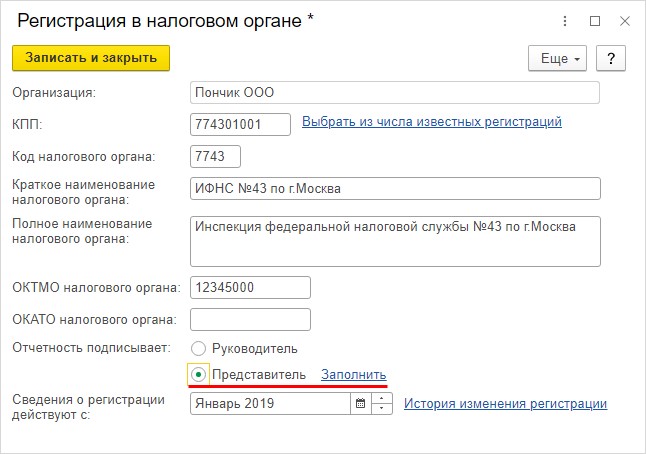
Task: Click the Краткое наименование налогового органа field
Action: tap(395, 189)
